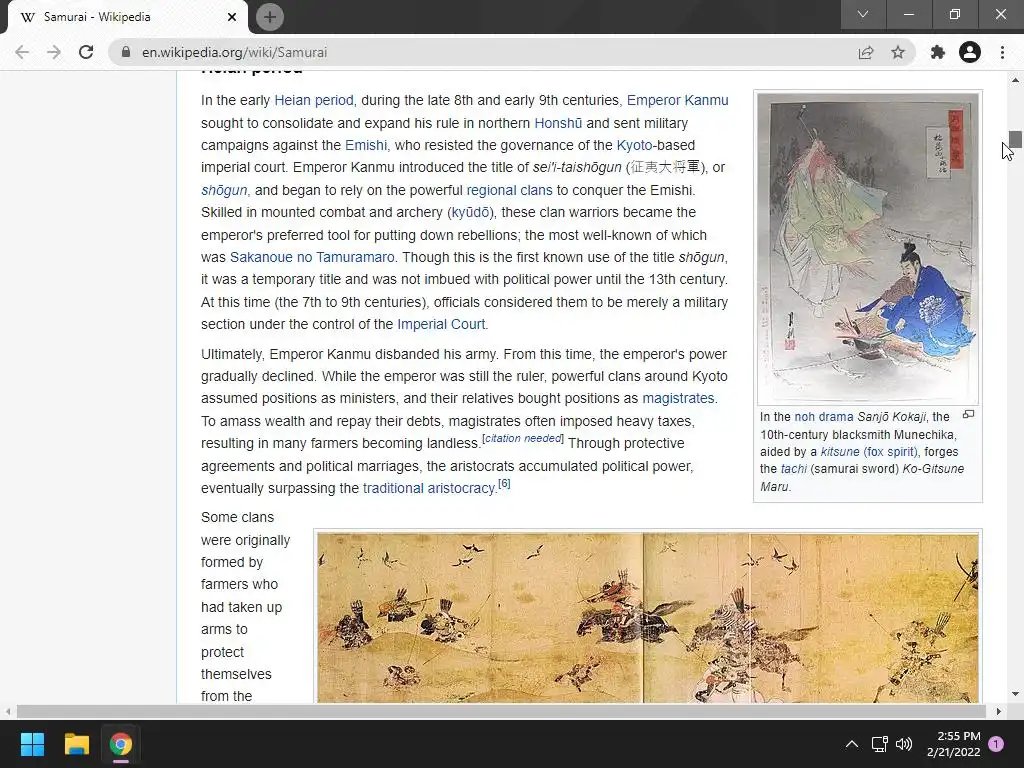Open the blacksmith Munechika woodblock image
The width and height of the screenshot is (1024, 768).
[x=868, y=248]
